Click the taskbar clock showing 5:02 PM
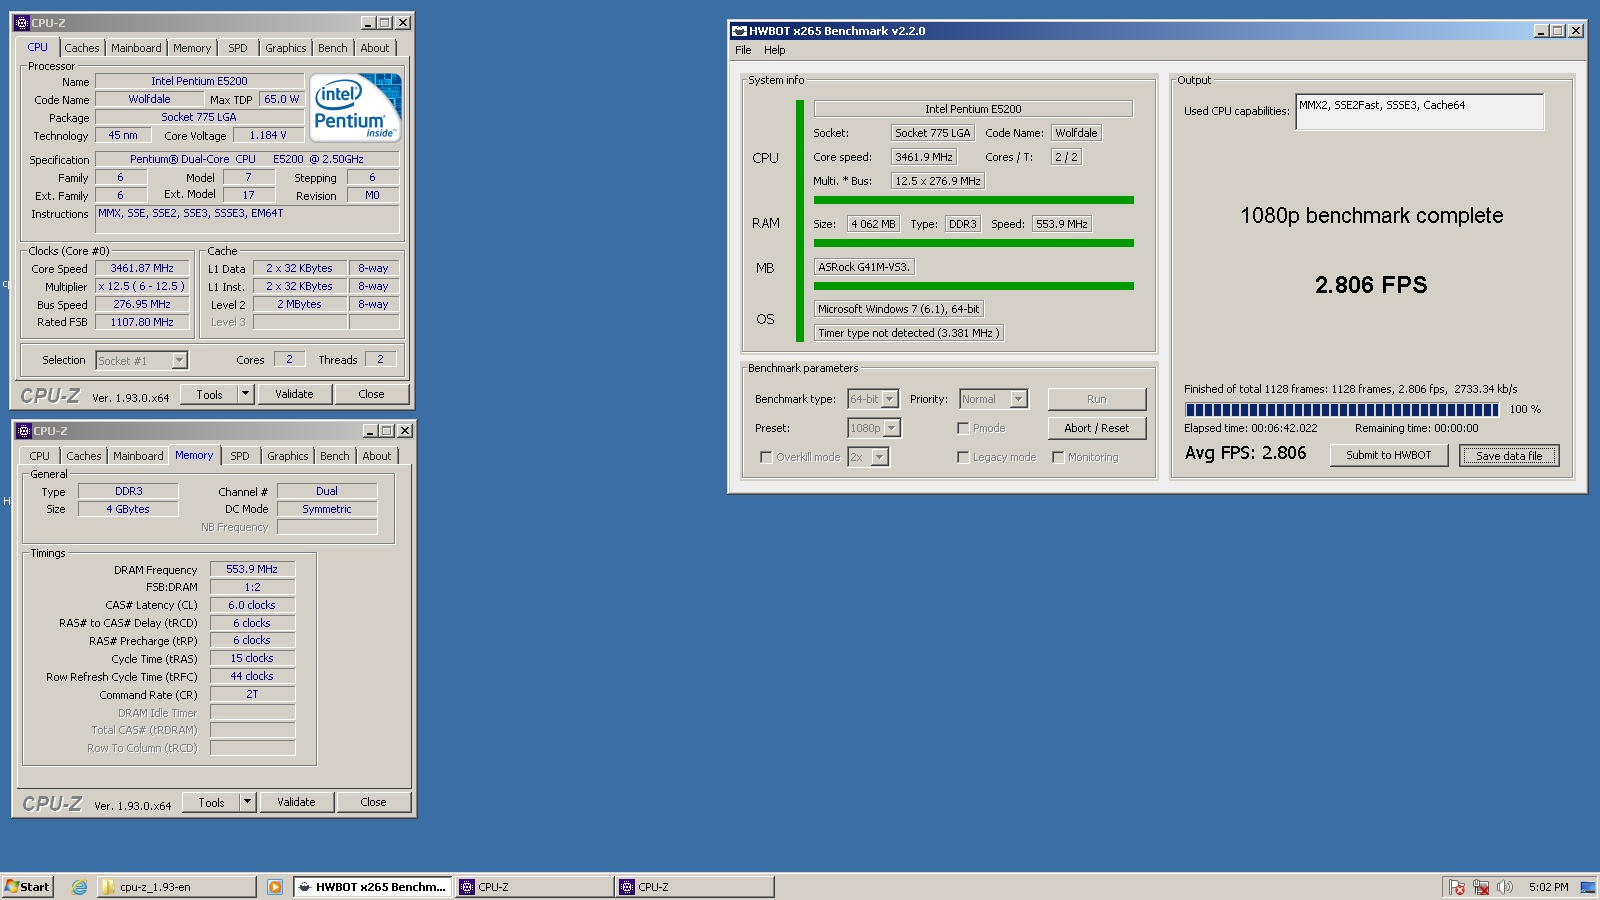The width and height of the screenshot is (1600, 900). [x=1548, y=887]
